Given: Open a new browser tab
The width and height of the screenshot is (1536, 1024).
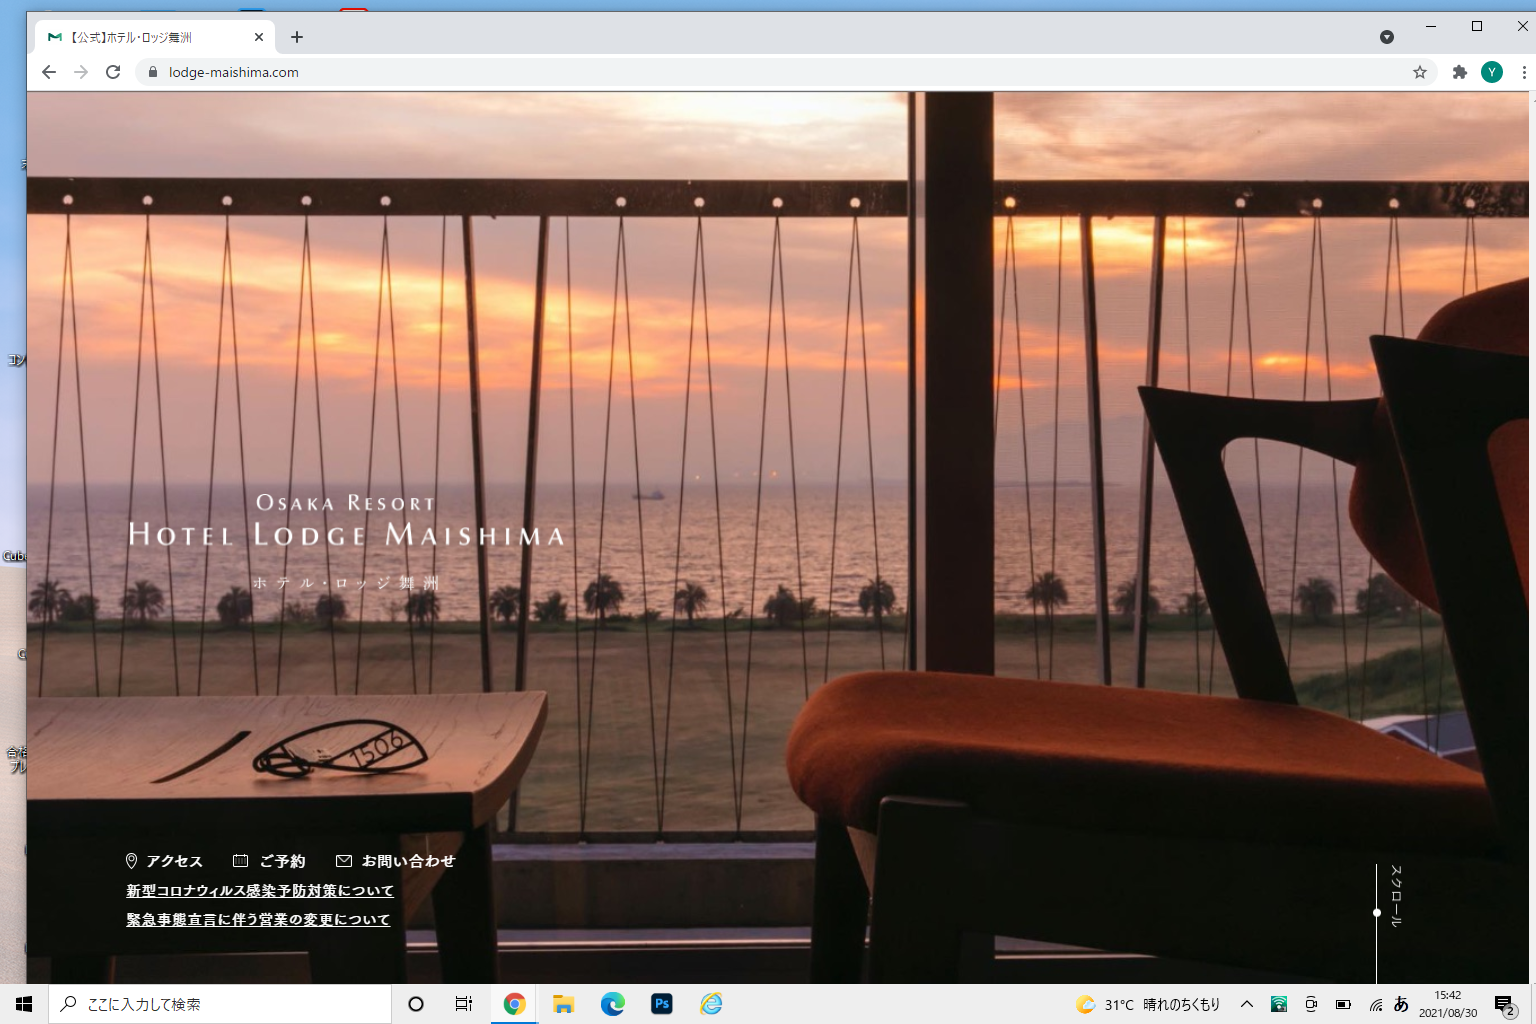Looking at the screenshot, I should pyautogui.click(x=297, y=37).
